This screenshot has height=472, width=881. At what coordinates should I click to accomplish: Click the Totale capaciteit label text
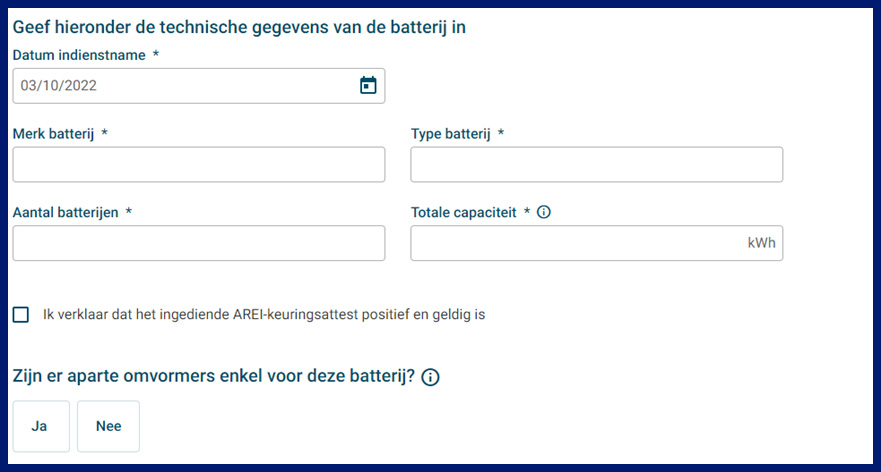click(x=464, y=212)
